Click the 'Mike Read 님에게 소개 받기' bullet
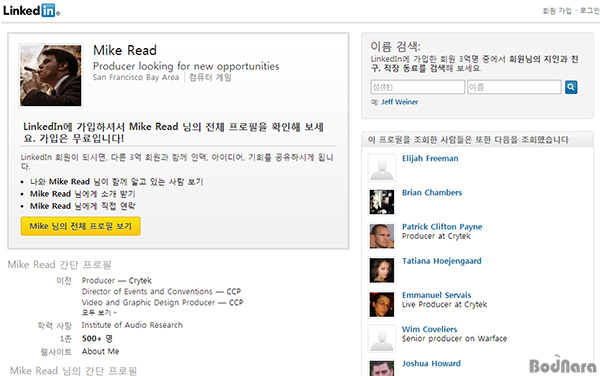Image resolution: width=600 pixels, height=376 pixels. point(83,194)
